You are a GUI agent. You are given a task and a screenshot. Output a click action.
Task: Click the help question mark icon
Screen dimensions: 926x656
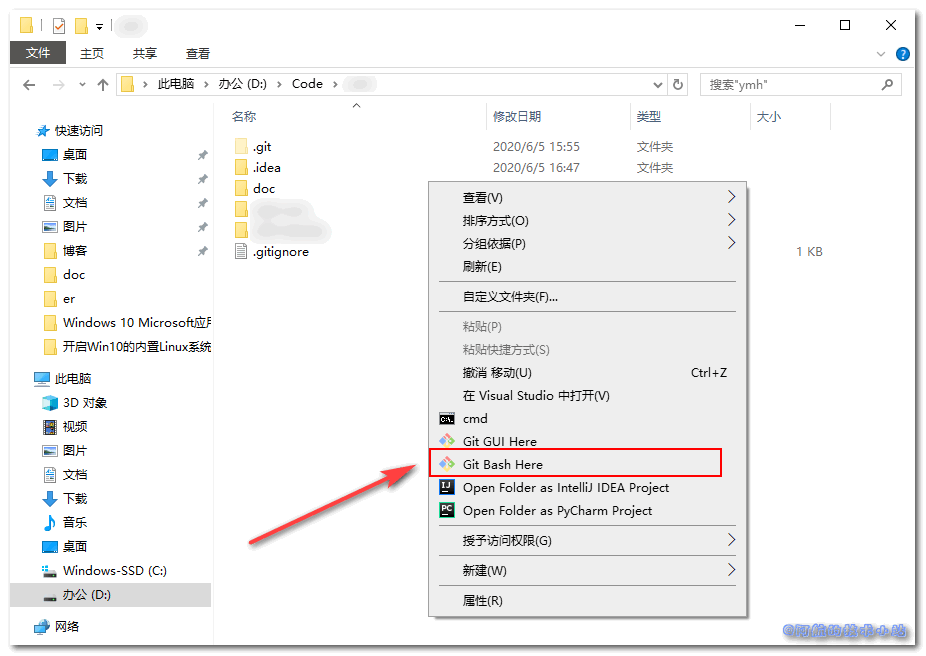(902, 54)
